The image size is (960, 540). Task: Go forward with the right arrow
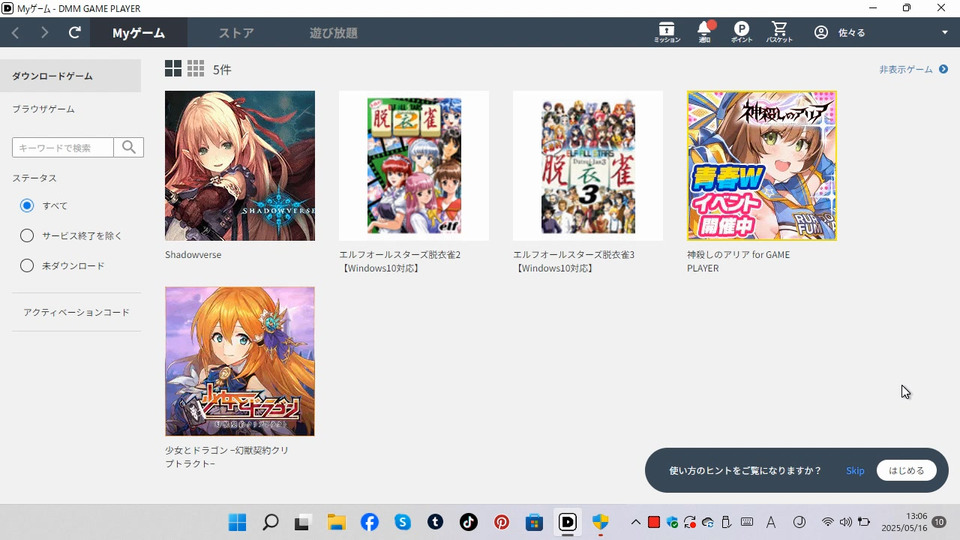[44, 32]
